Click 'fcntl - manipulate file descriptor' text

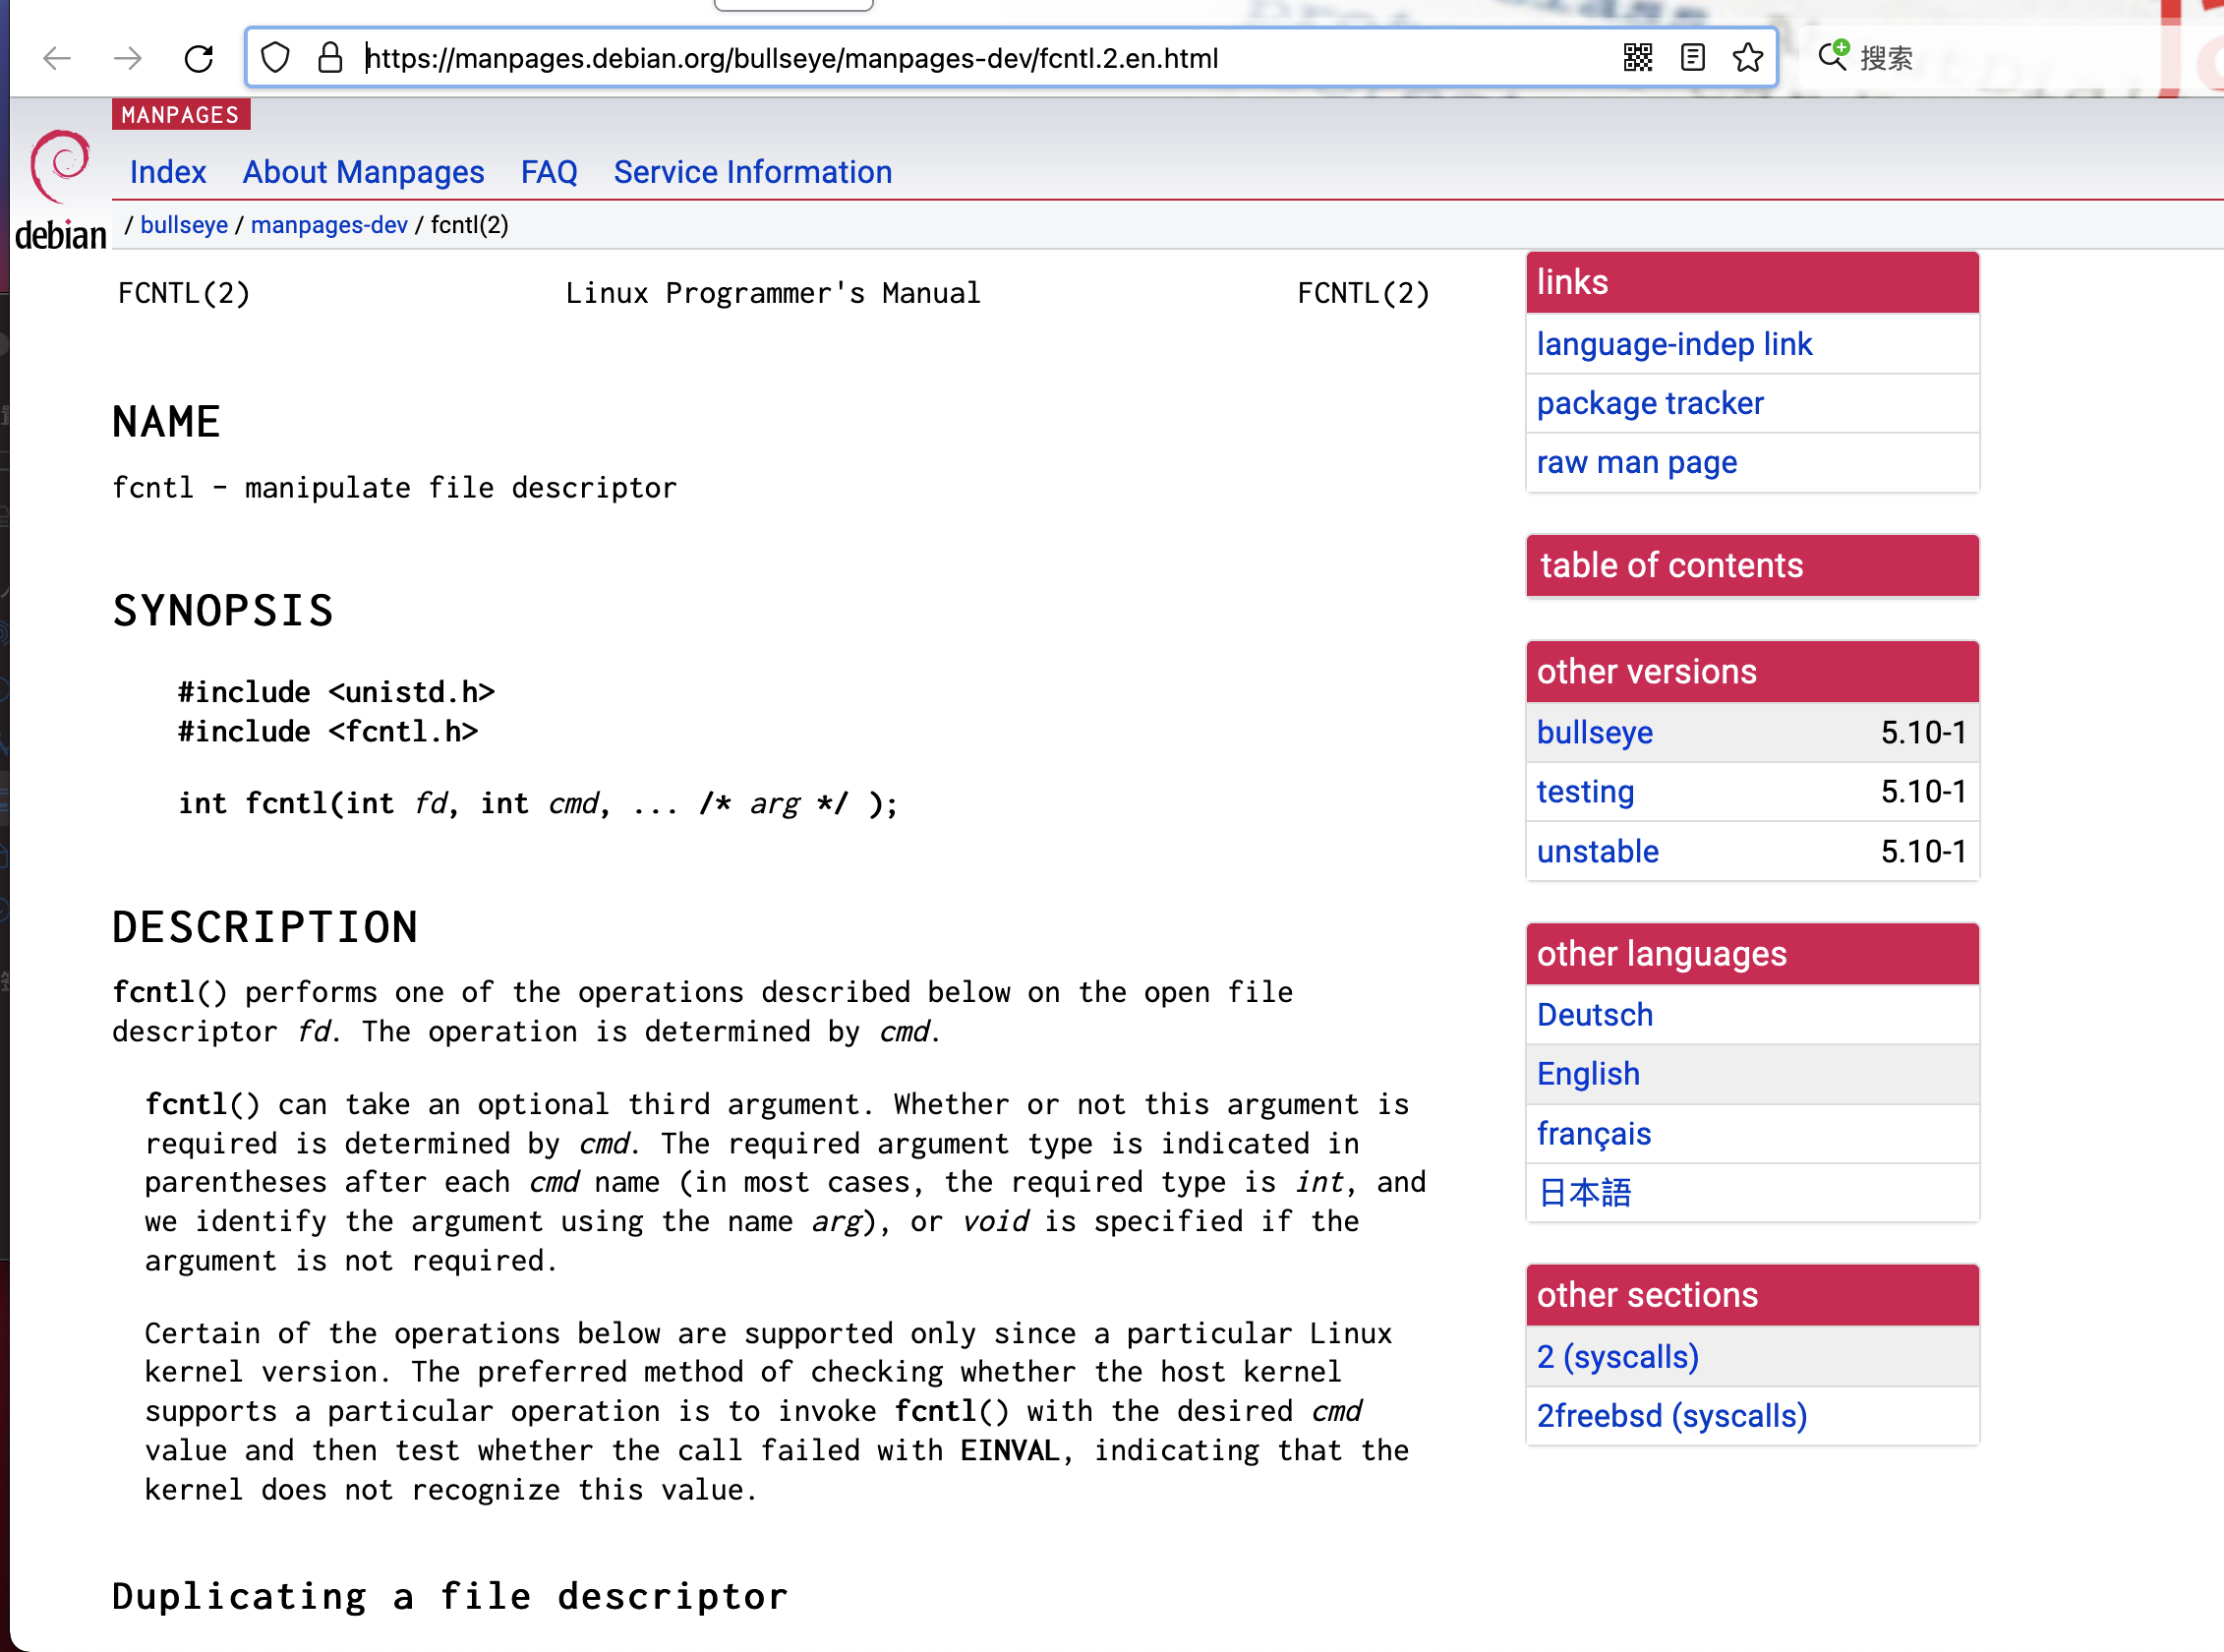point(395,488)
